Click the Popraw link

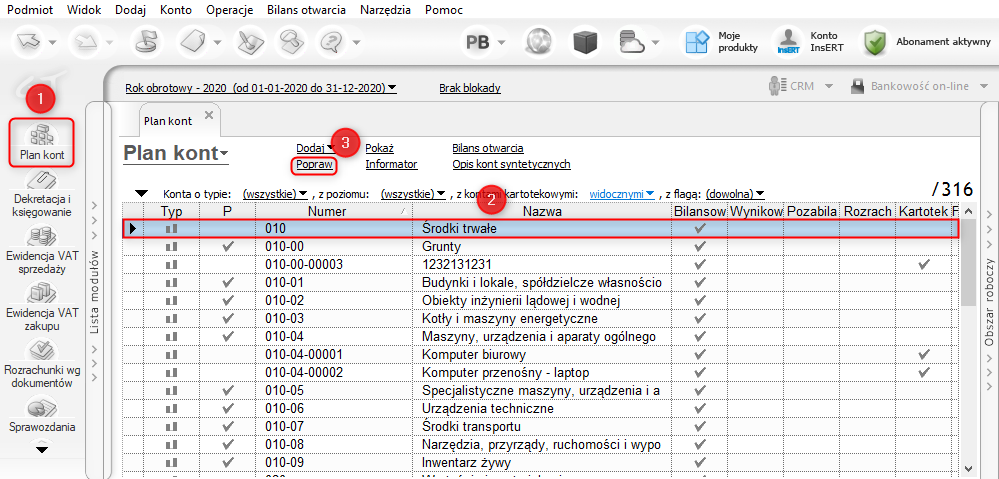[312, 164]
